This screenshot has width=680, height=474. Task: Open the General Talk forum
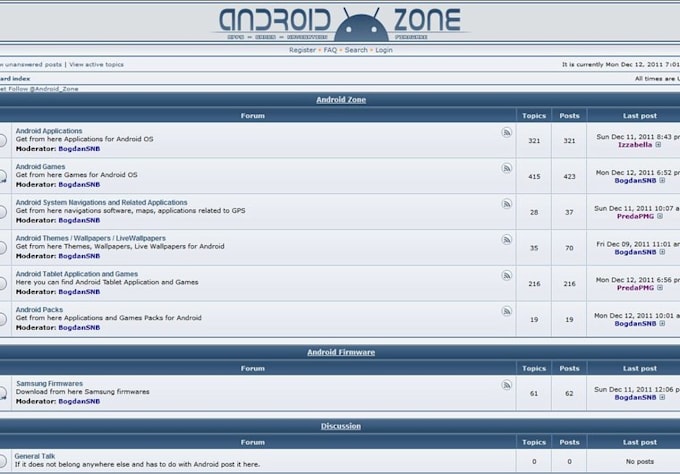[35, 456]
